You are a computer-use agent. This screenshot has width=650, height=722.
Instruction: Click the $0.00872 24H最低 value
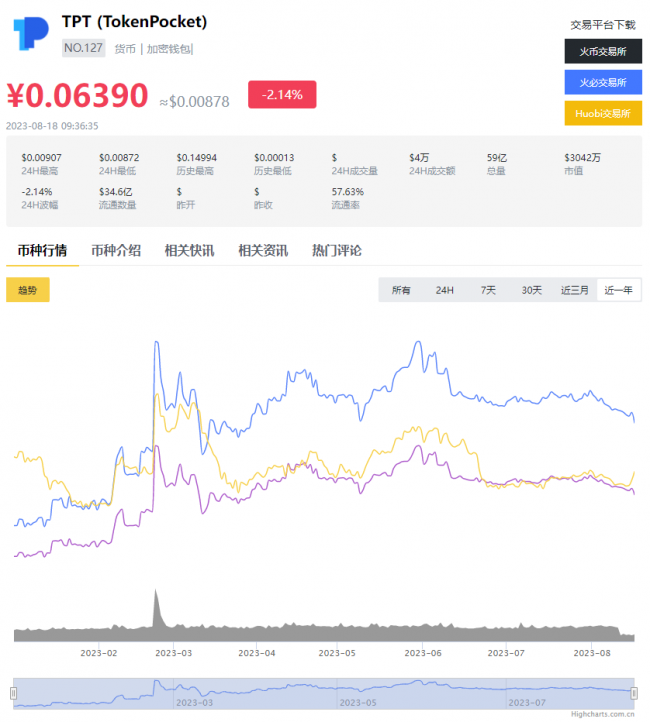pos(119,157)
